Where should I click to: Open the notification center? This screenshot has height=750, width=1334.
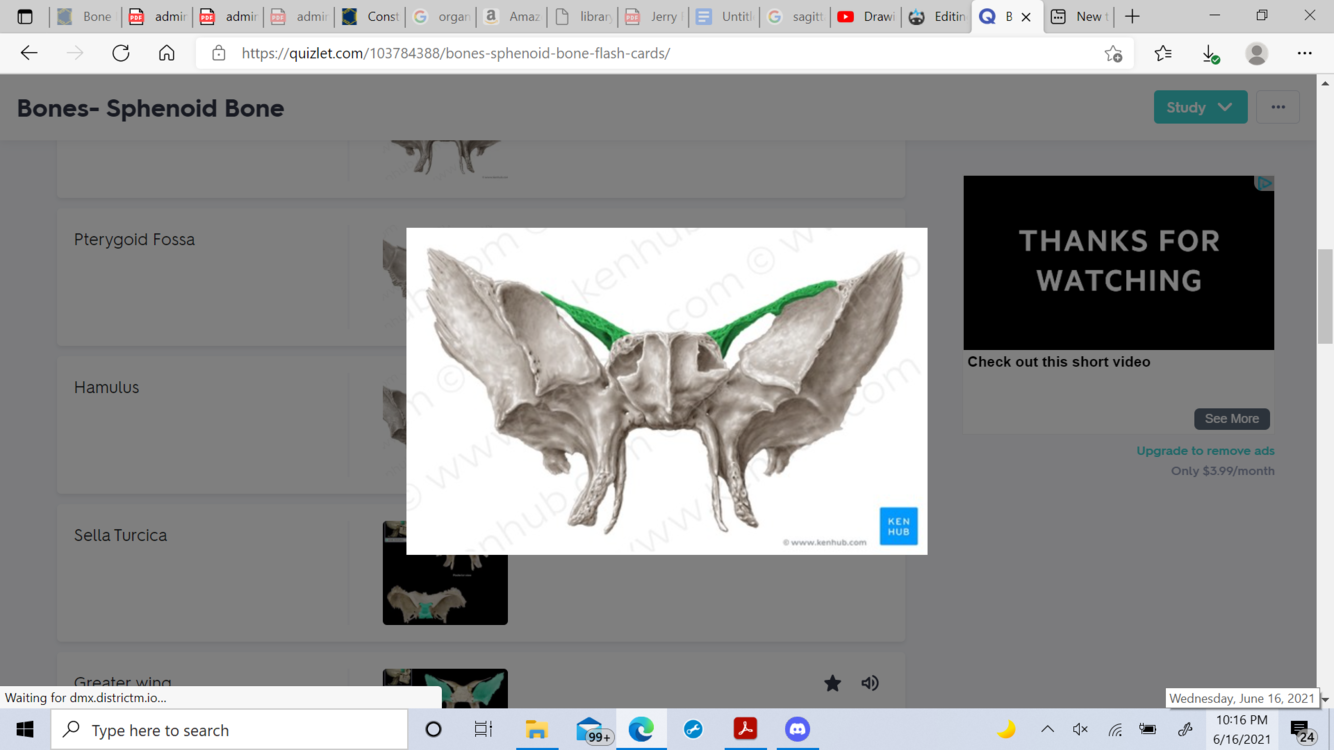point(1301,730)
